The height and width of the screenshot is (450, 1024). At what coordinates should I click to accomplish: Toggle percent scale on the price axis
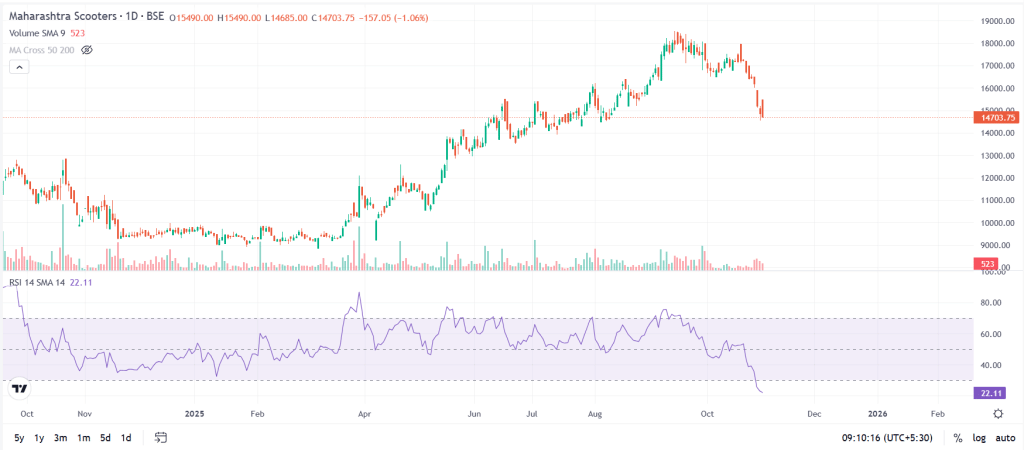click(x=957, y=438)
